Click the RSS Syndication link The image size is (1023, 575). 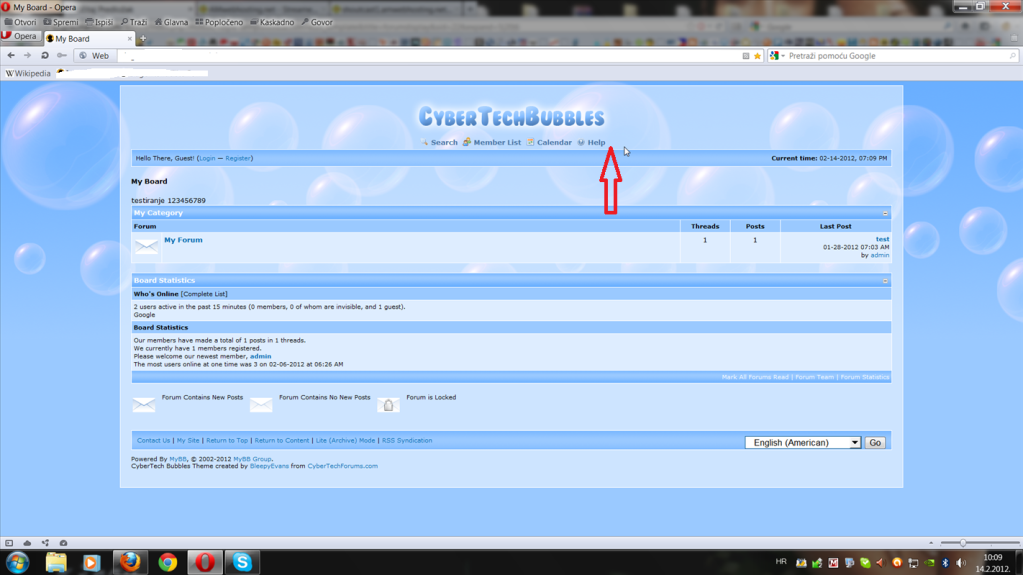(407, 441)
